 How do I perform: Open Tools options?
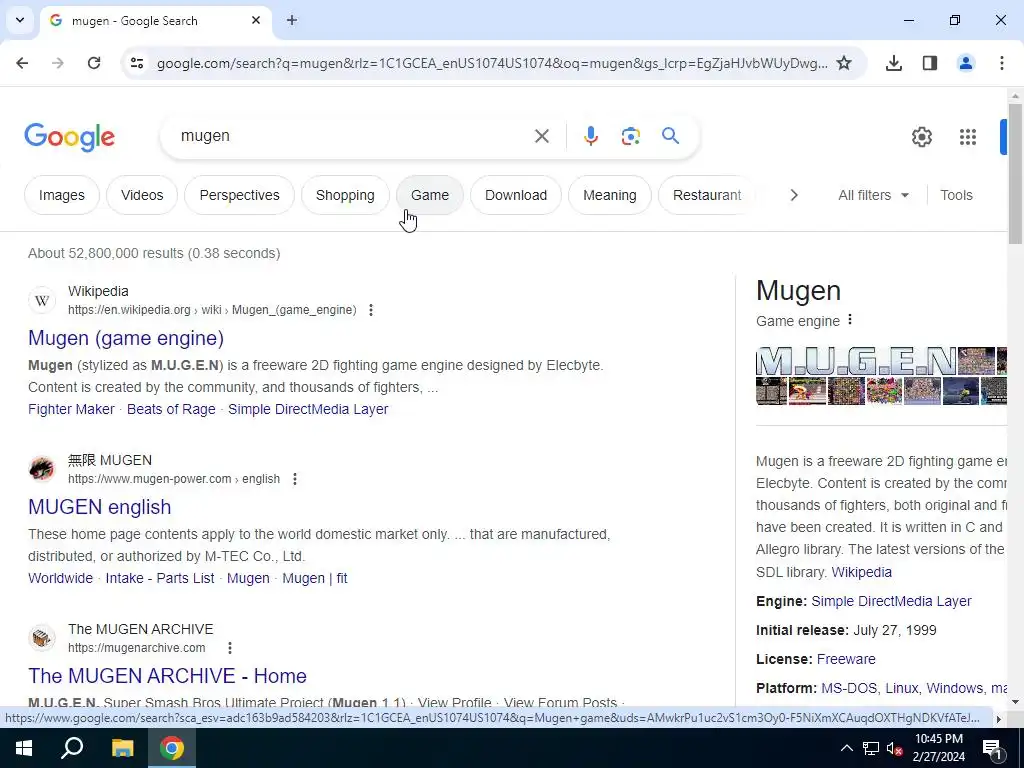pyautogui.click(x=956, y=195)
